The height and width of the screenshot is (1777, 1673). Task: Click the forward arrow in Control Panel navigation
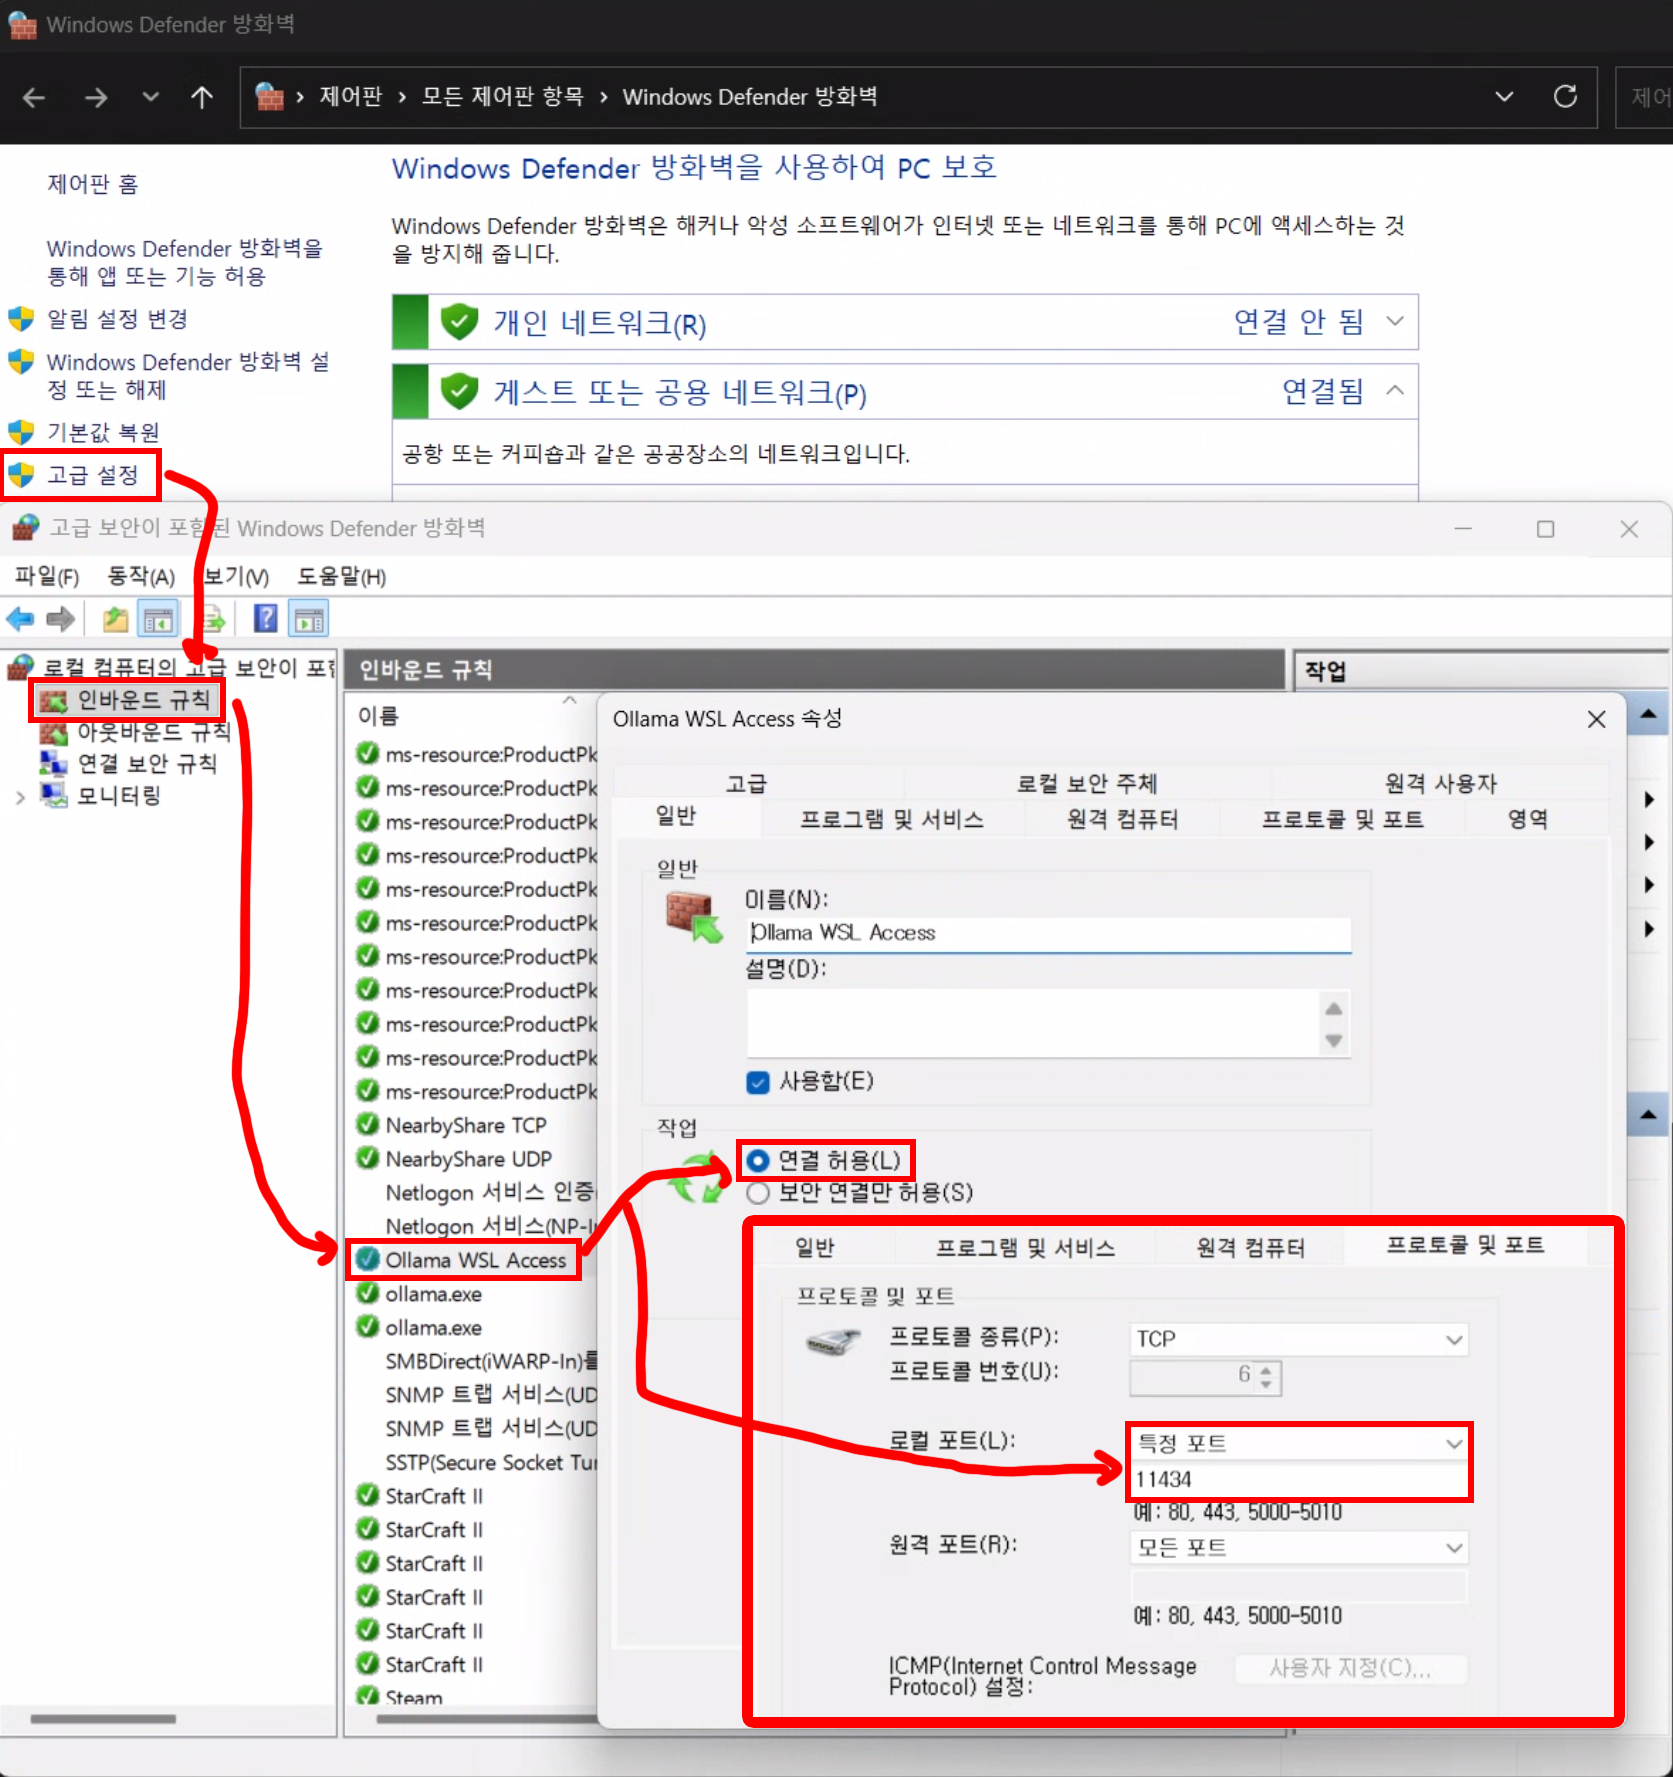95,97
